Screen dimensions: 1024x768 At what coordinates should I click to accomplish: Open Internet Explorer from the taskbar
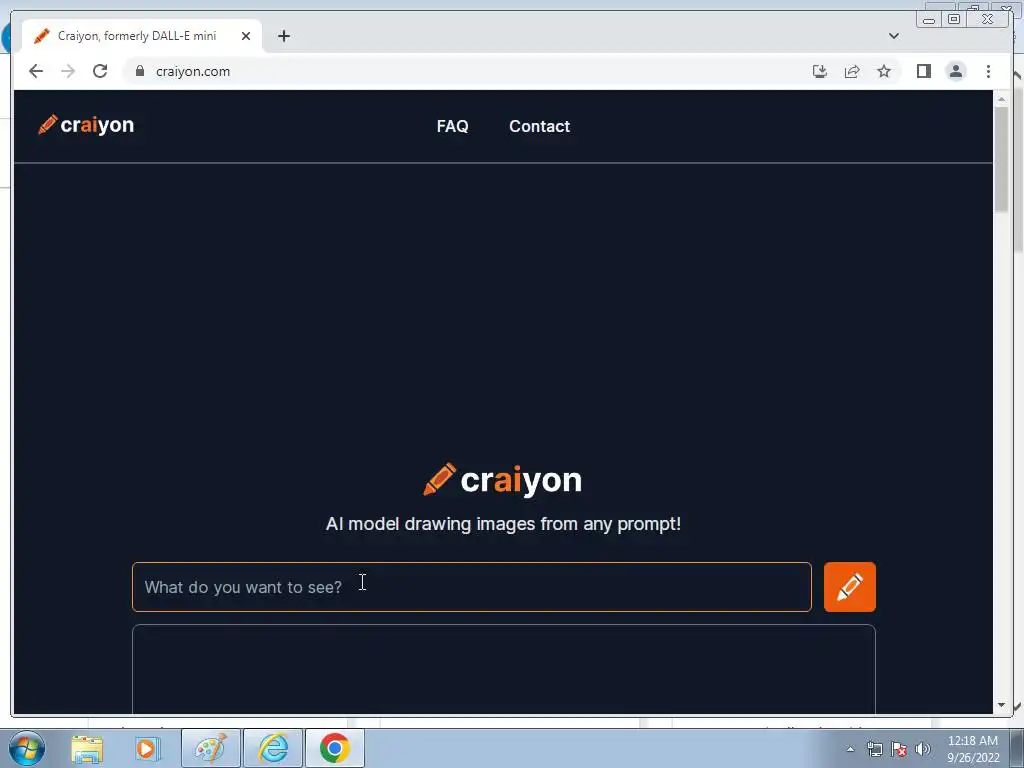point(272,748)
